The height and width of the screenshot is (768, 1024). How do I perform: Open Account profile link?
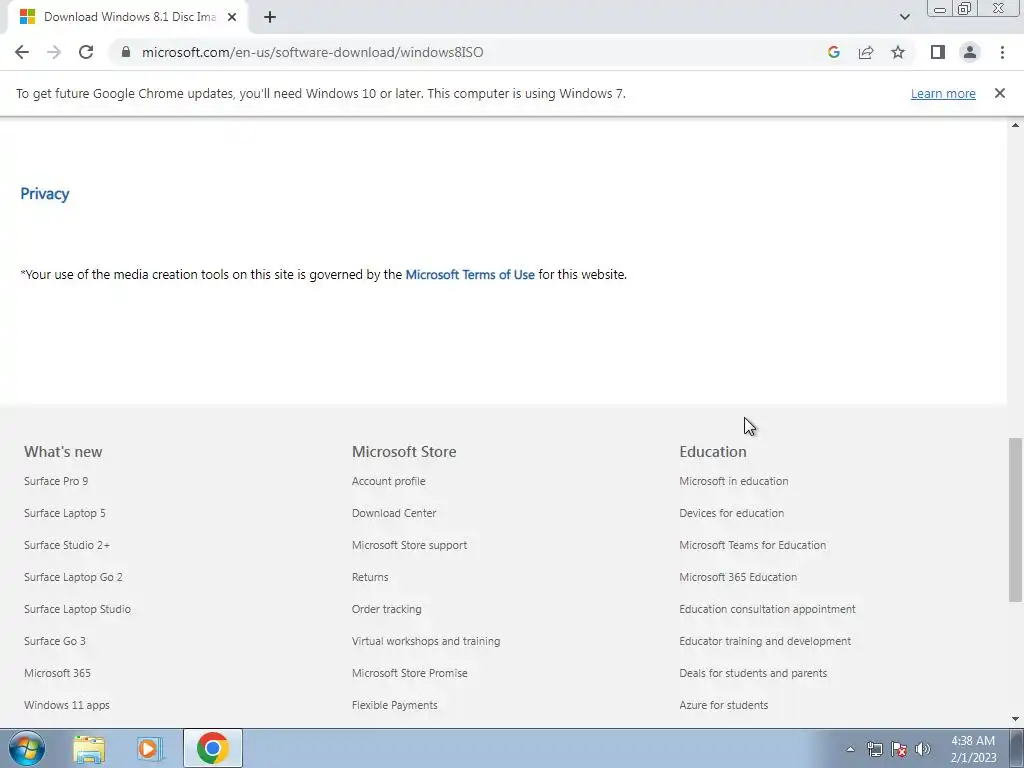pos(389,481)
